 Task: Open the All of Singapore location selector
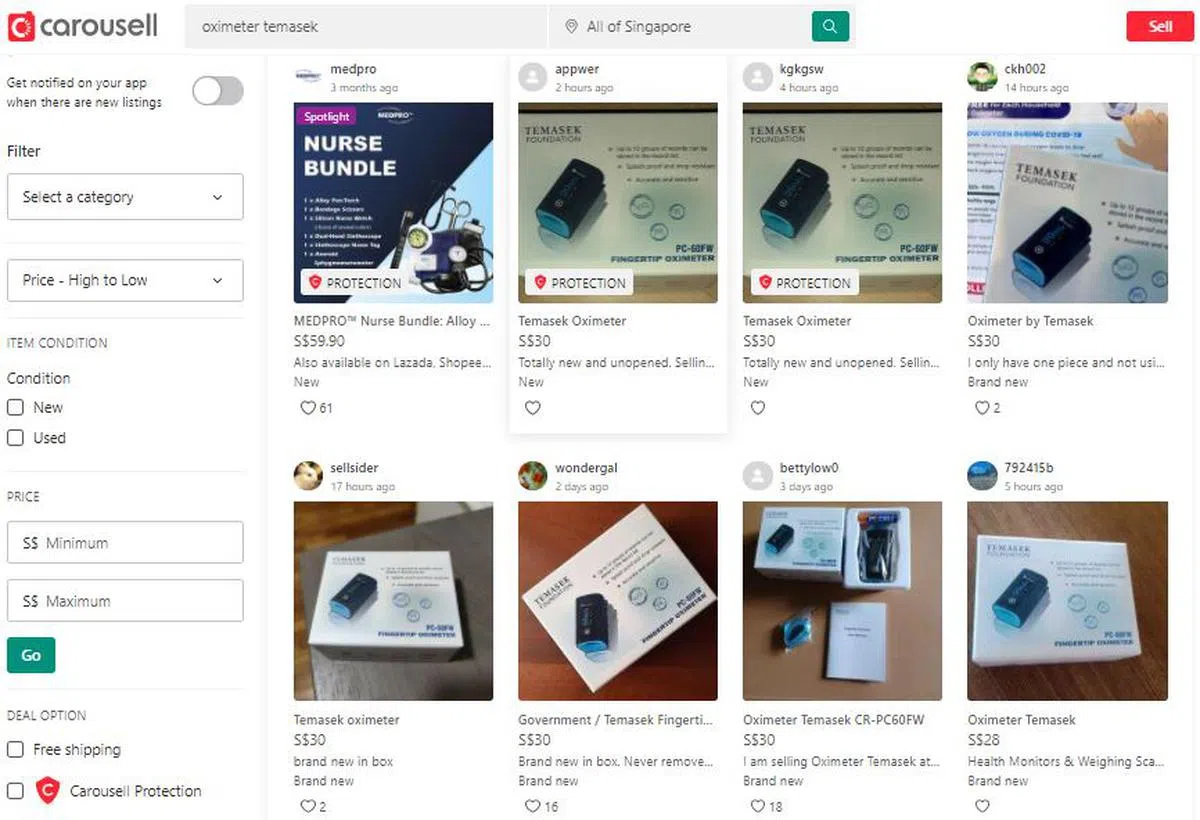tap(680, 27)
